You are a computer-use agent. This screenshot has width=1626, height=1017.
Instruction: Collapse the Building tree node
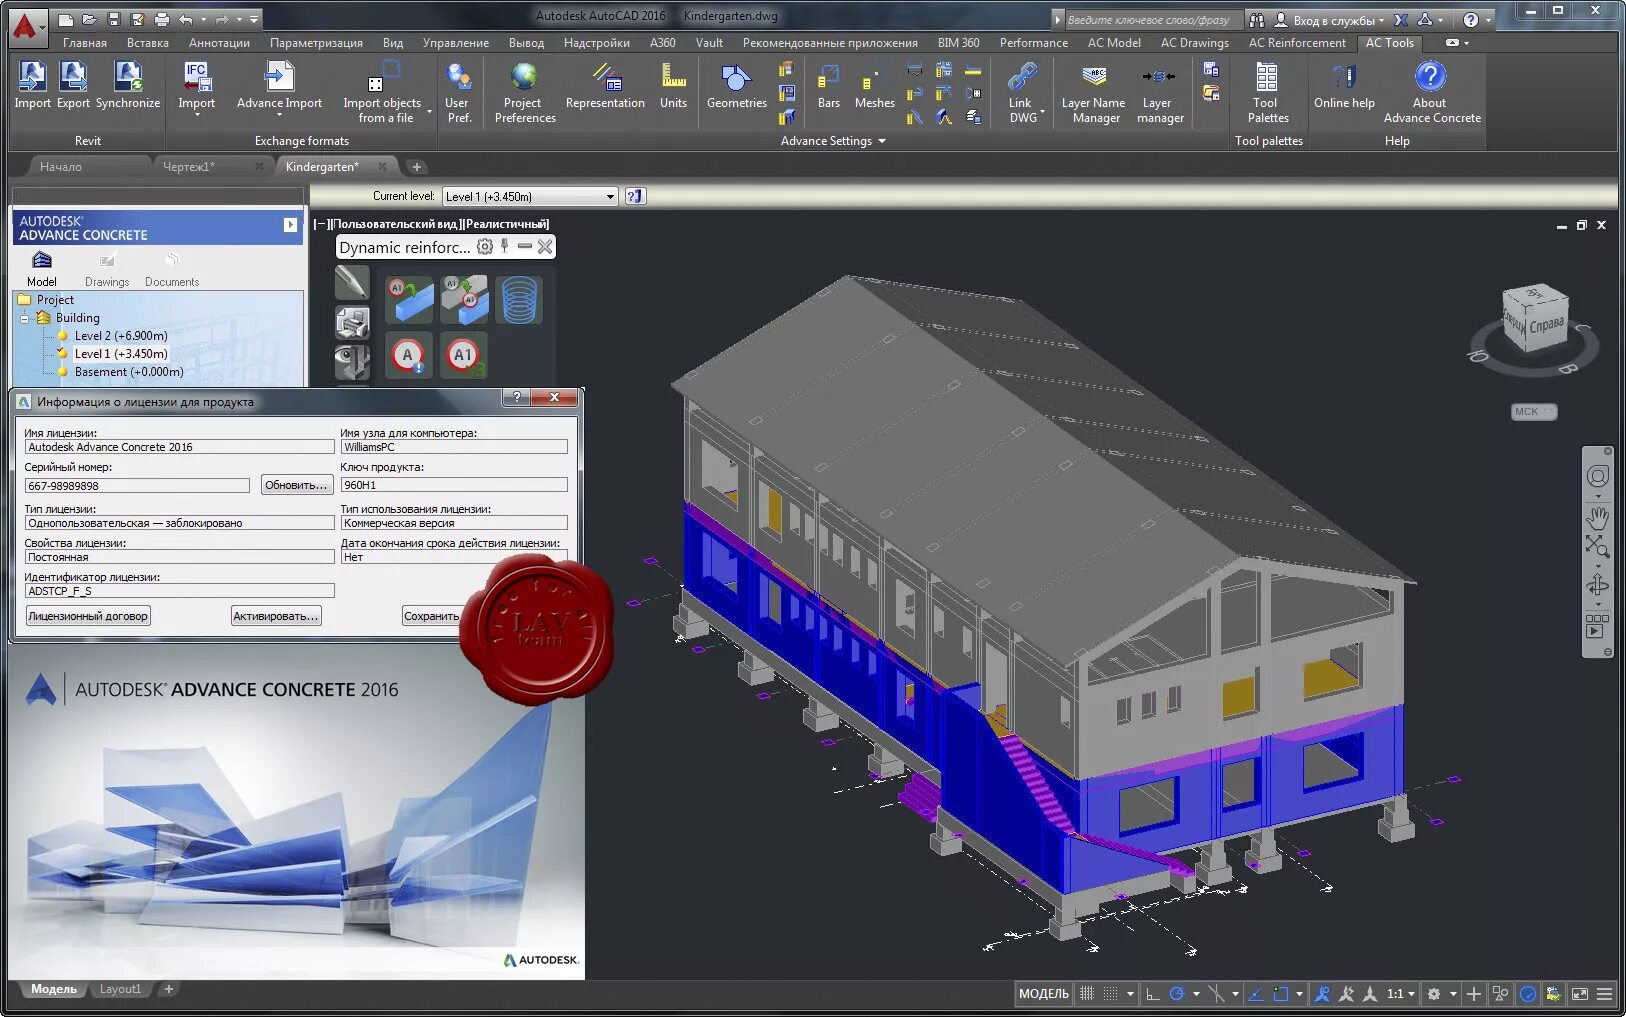(24, 318)
